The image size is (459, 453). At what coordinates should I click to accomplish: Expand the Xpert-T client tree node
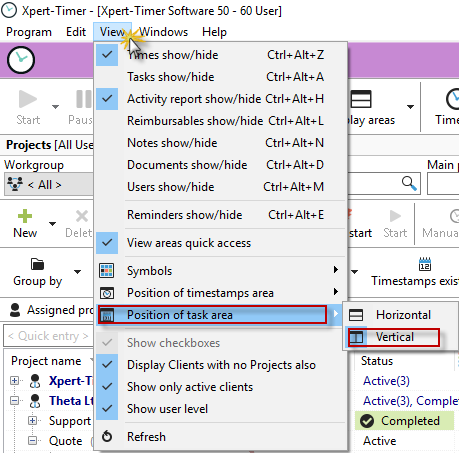(14, 380)
